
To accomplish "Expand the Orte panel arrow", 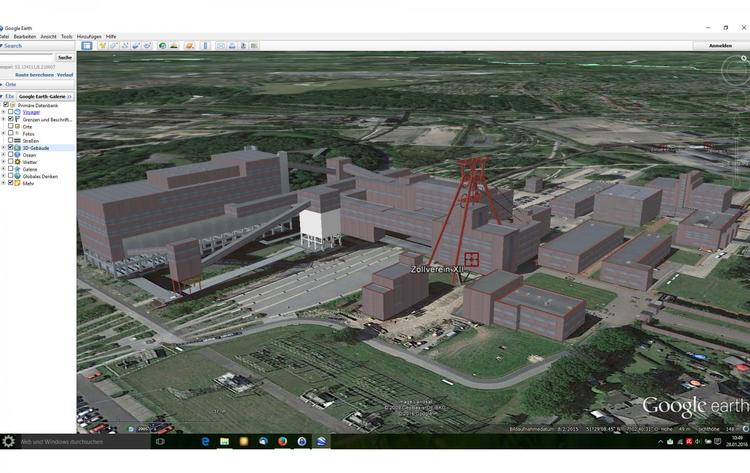I will [x=1, y=85].
